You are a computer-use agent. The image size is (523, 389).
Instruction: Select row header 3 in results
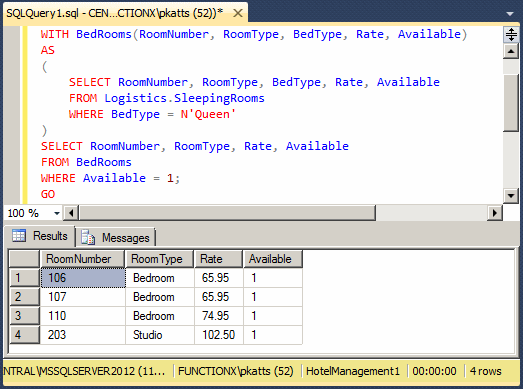point(25,316)
